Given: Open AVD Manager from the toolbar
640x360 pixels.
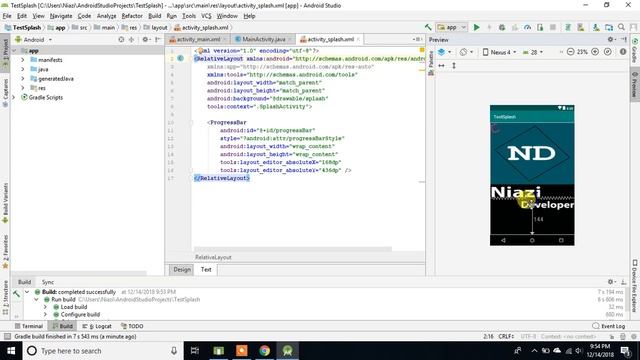Looking at the screenshot, I should click(x=580, y=27).
